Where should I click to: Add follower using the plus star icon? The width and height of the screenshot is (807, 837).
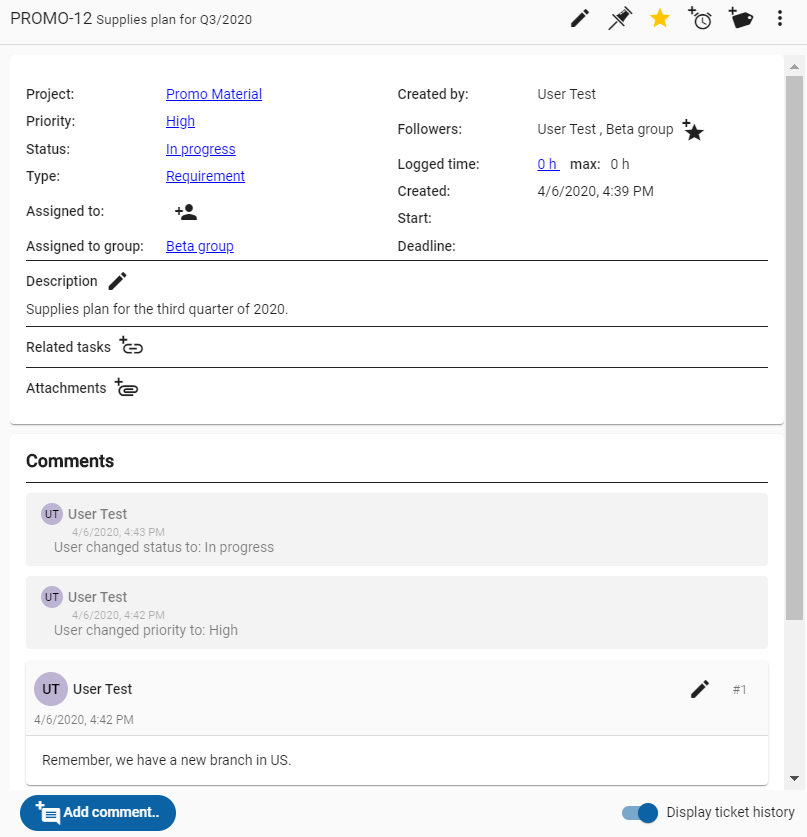point(693,130)
